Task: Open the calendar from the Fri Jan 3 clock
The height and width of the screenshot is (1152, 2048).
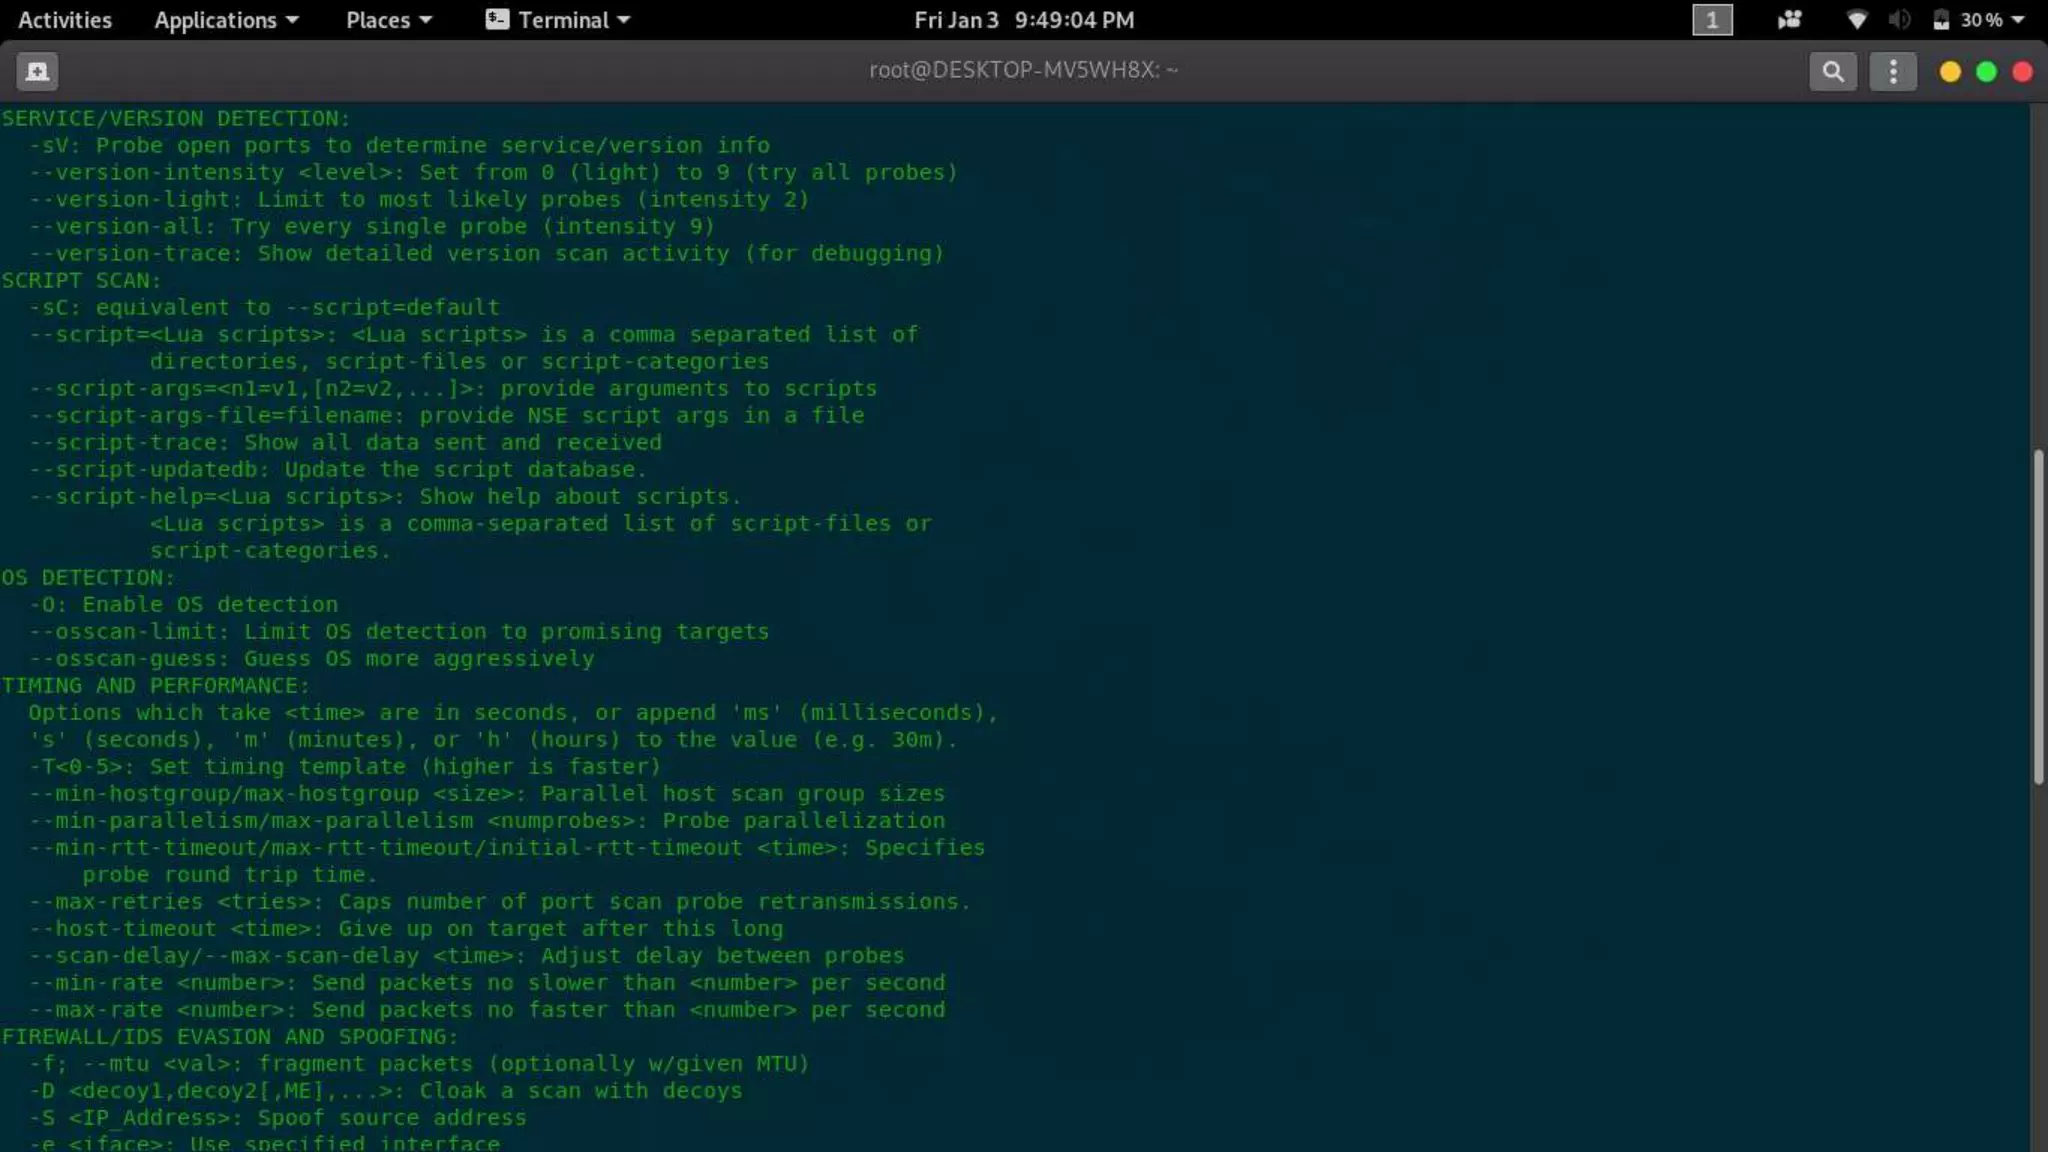Action: (1024, 20)
